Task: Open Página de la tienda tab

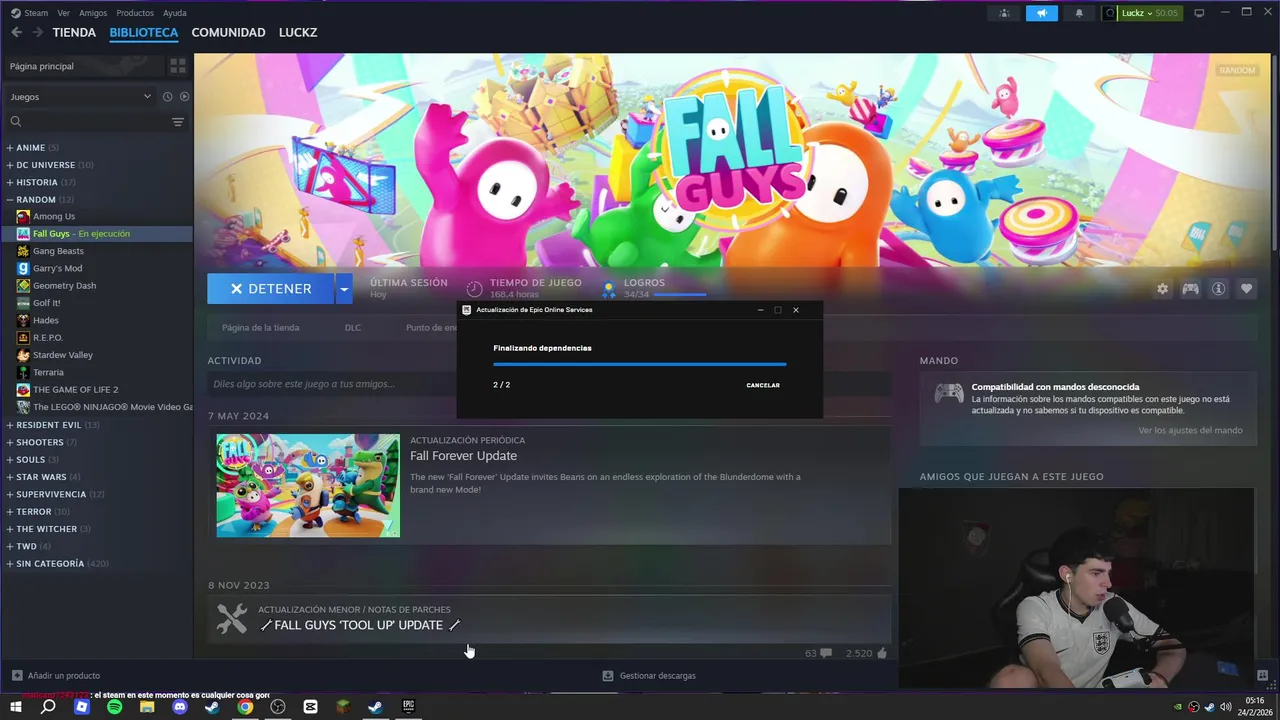Action: (x=260, y=328)
